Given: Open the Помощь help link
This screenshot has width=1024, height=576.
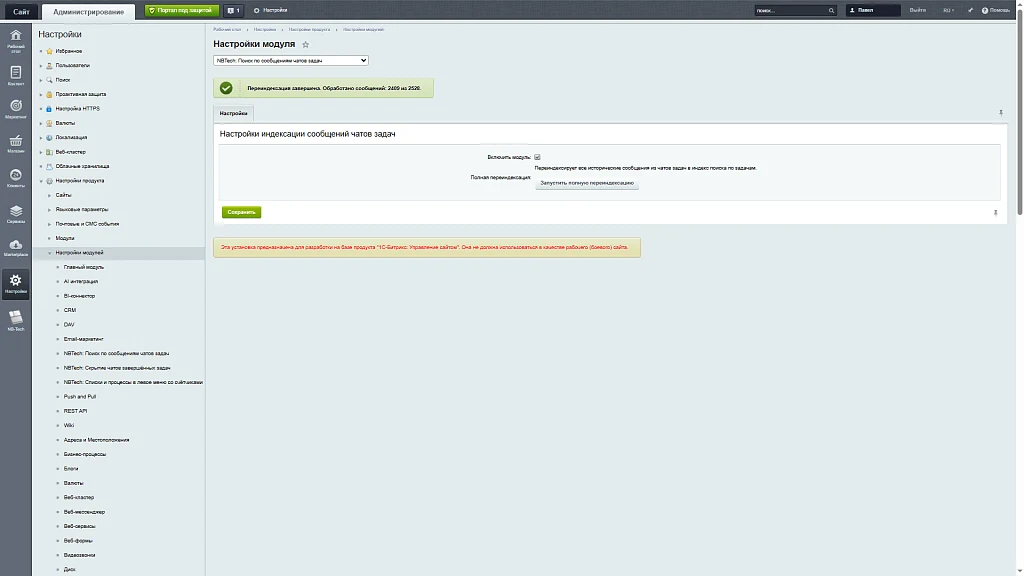Looking at the screenshot, I should pyautogui.click(x=996, y=10).
